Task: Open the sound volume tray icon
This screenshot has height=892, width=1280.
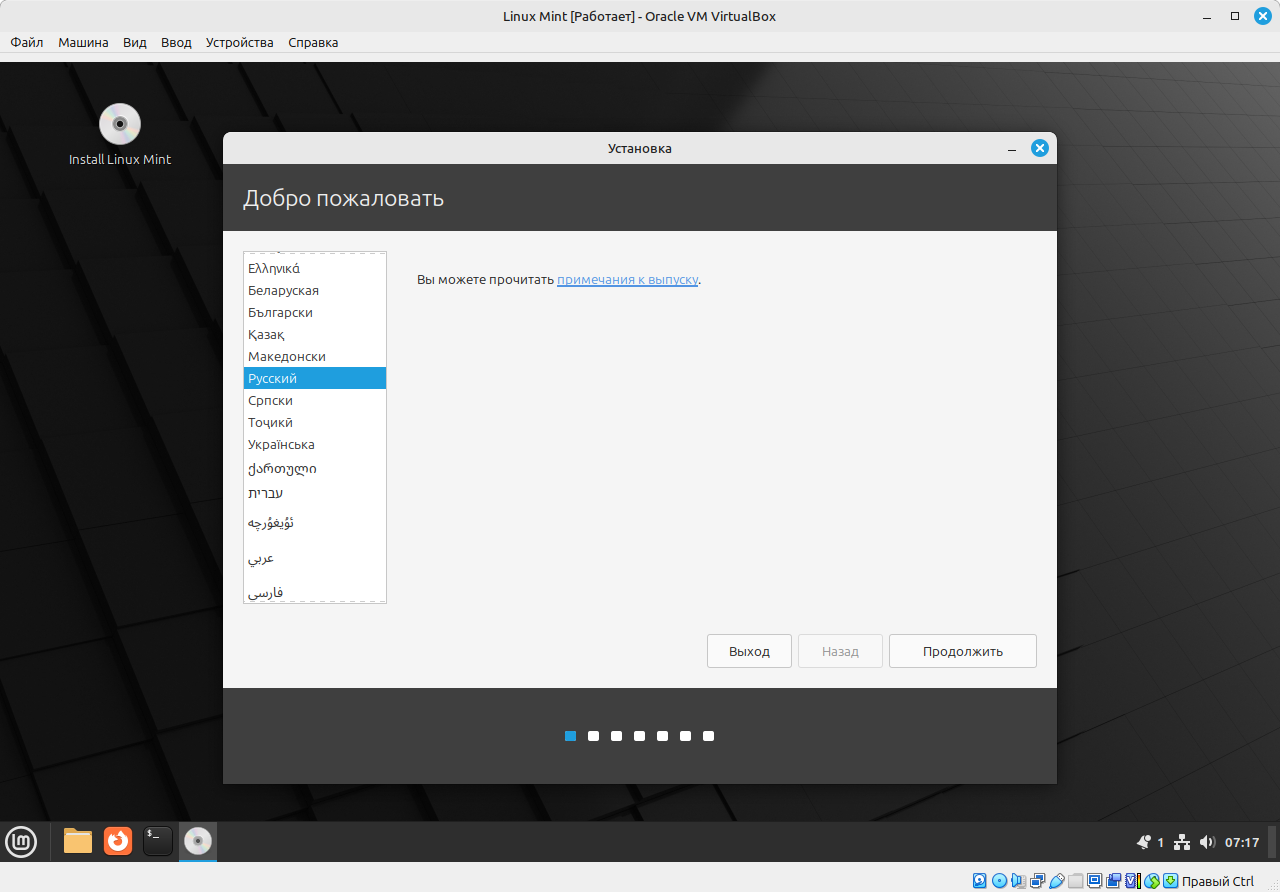Action: (x=1207, y=842)
